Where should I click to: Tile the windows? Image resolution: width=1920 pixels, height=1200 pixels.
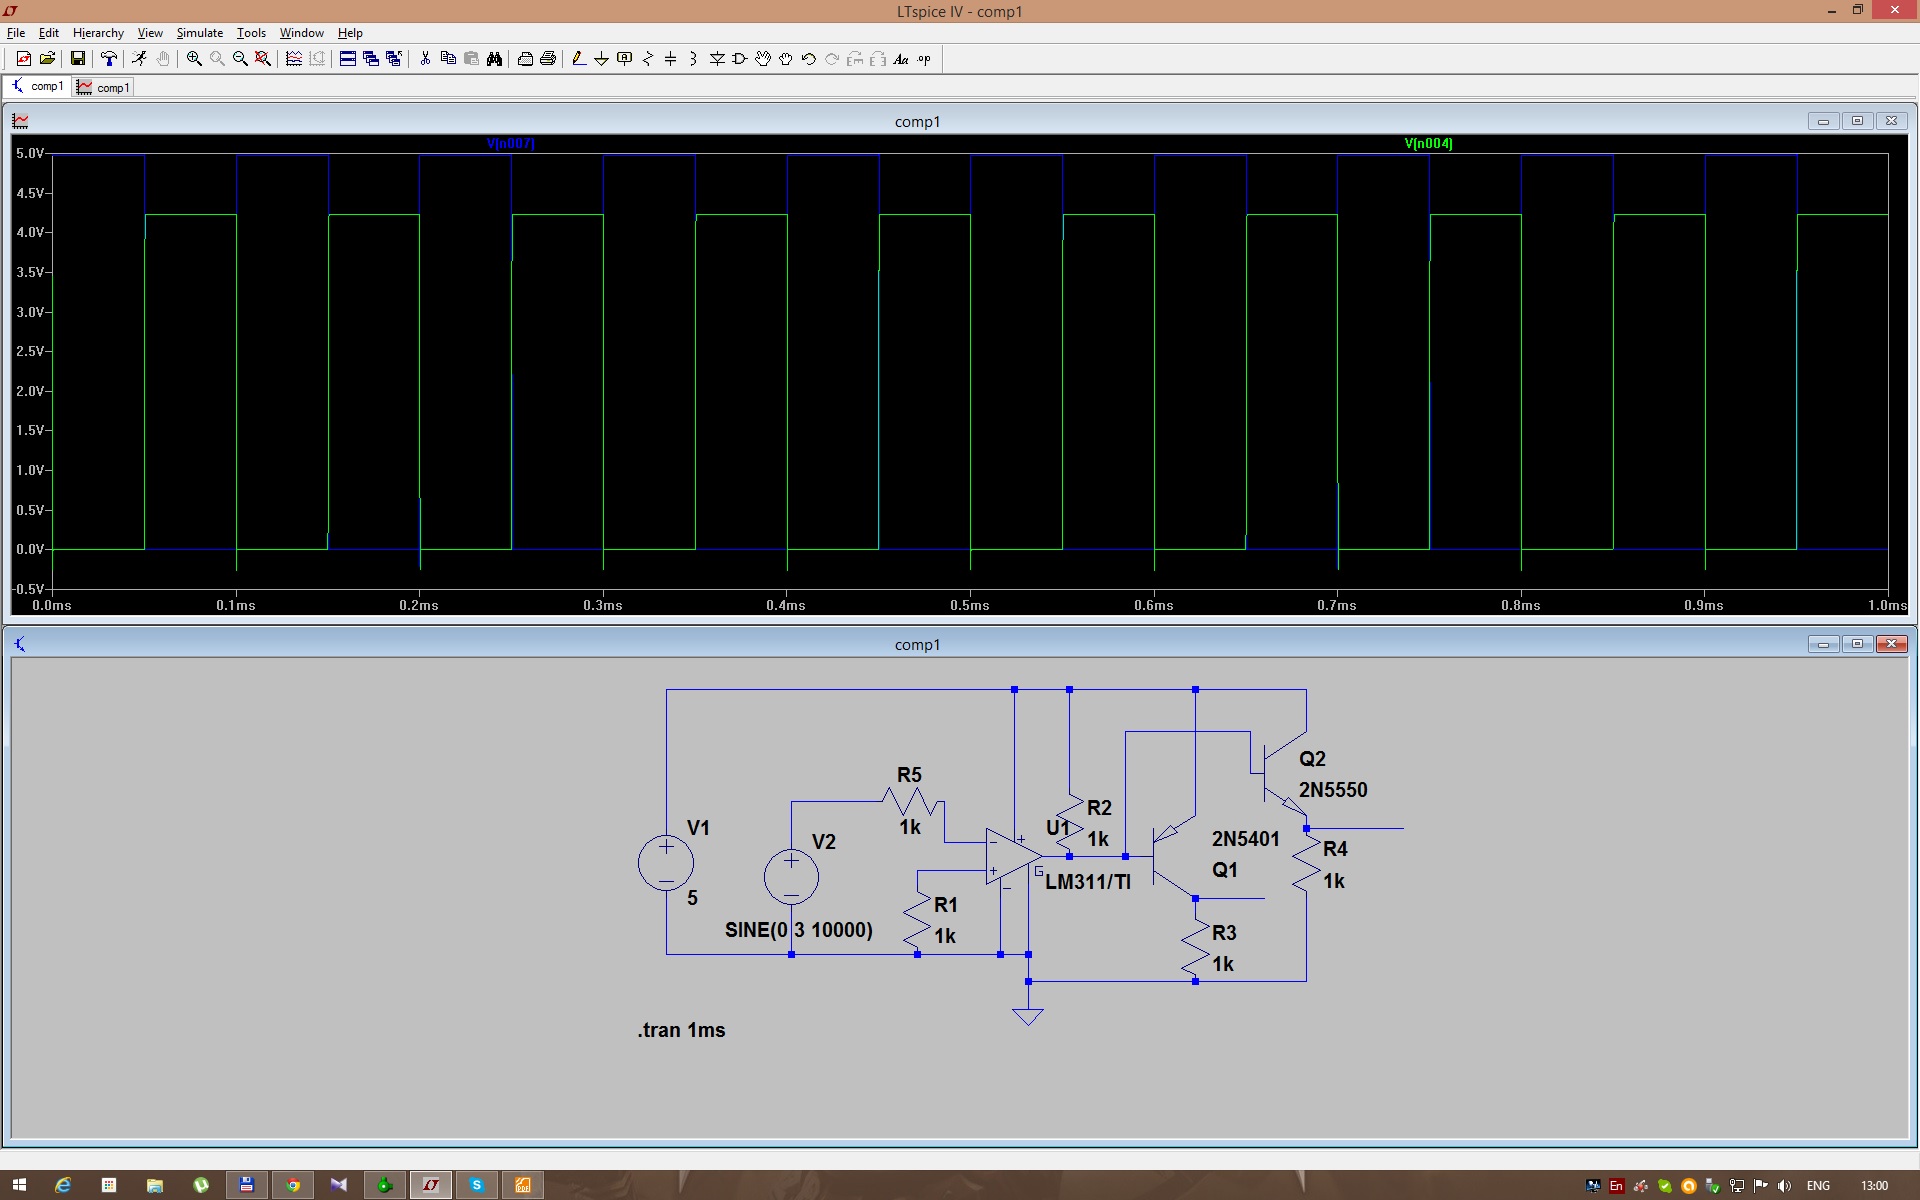point(348,59)
